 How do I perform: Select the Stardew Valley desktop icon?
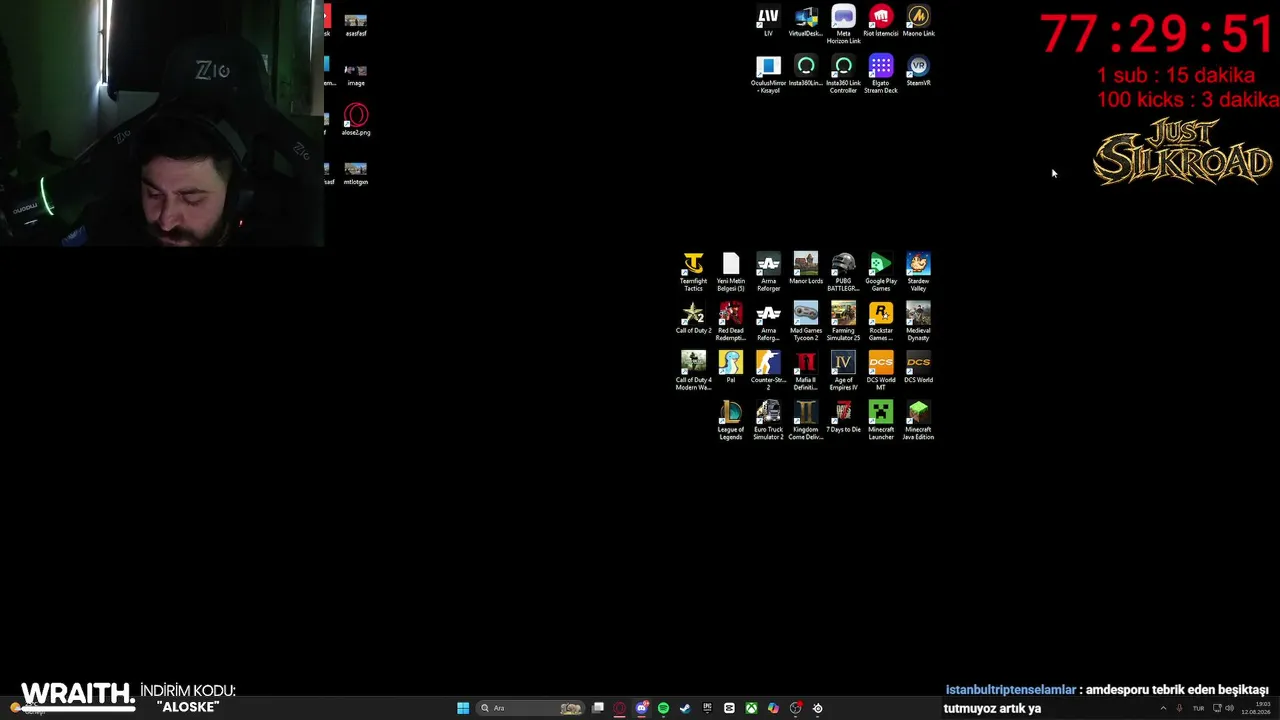(x=918, y=269)
